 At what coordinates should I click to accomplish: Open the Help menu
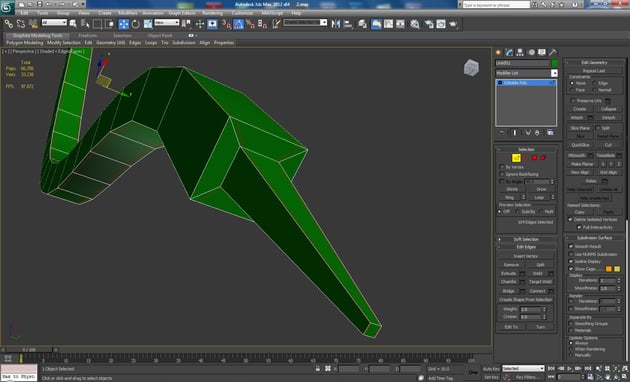tap(296, 13)
